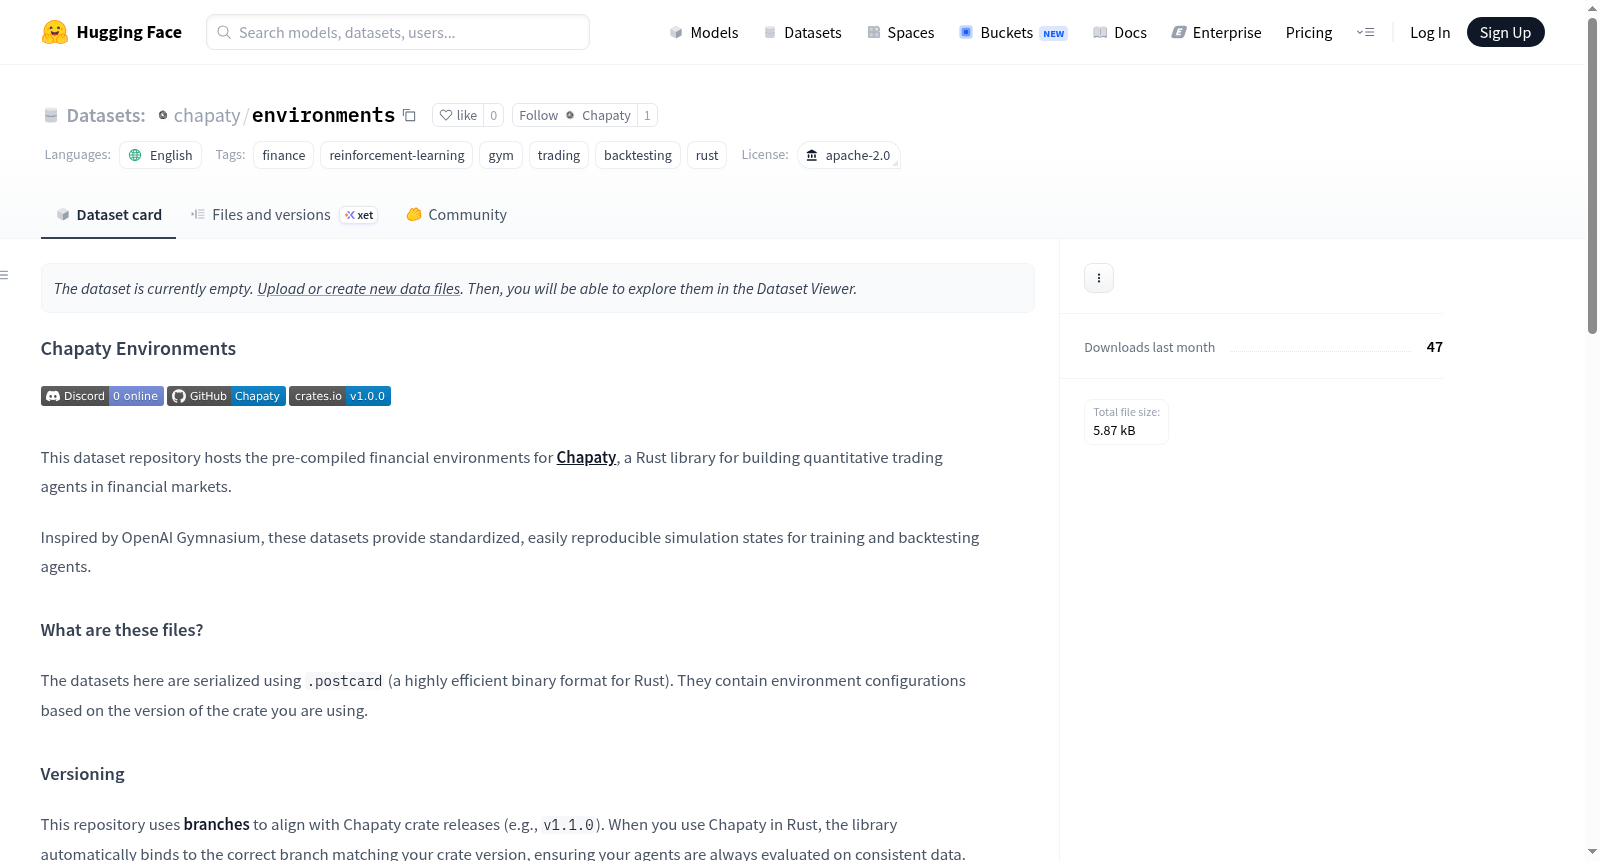Viewport: 1600px width, 861px height.
Task: Click the like count number
Action: 494,115
